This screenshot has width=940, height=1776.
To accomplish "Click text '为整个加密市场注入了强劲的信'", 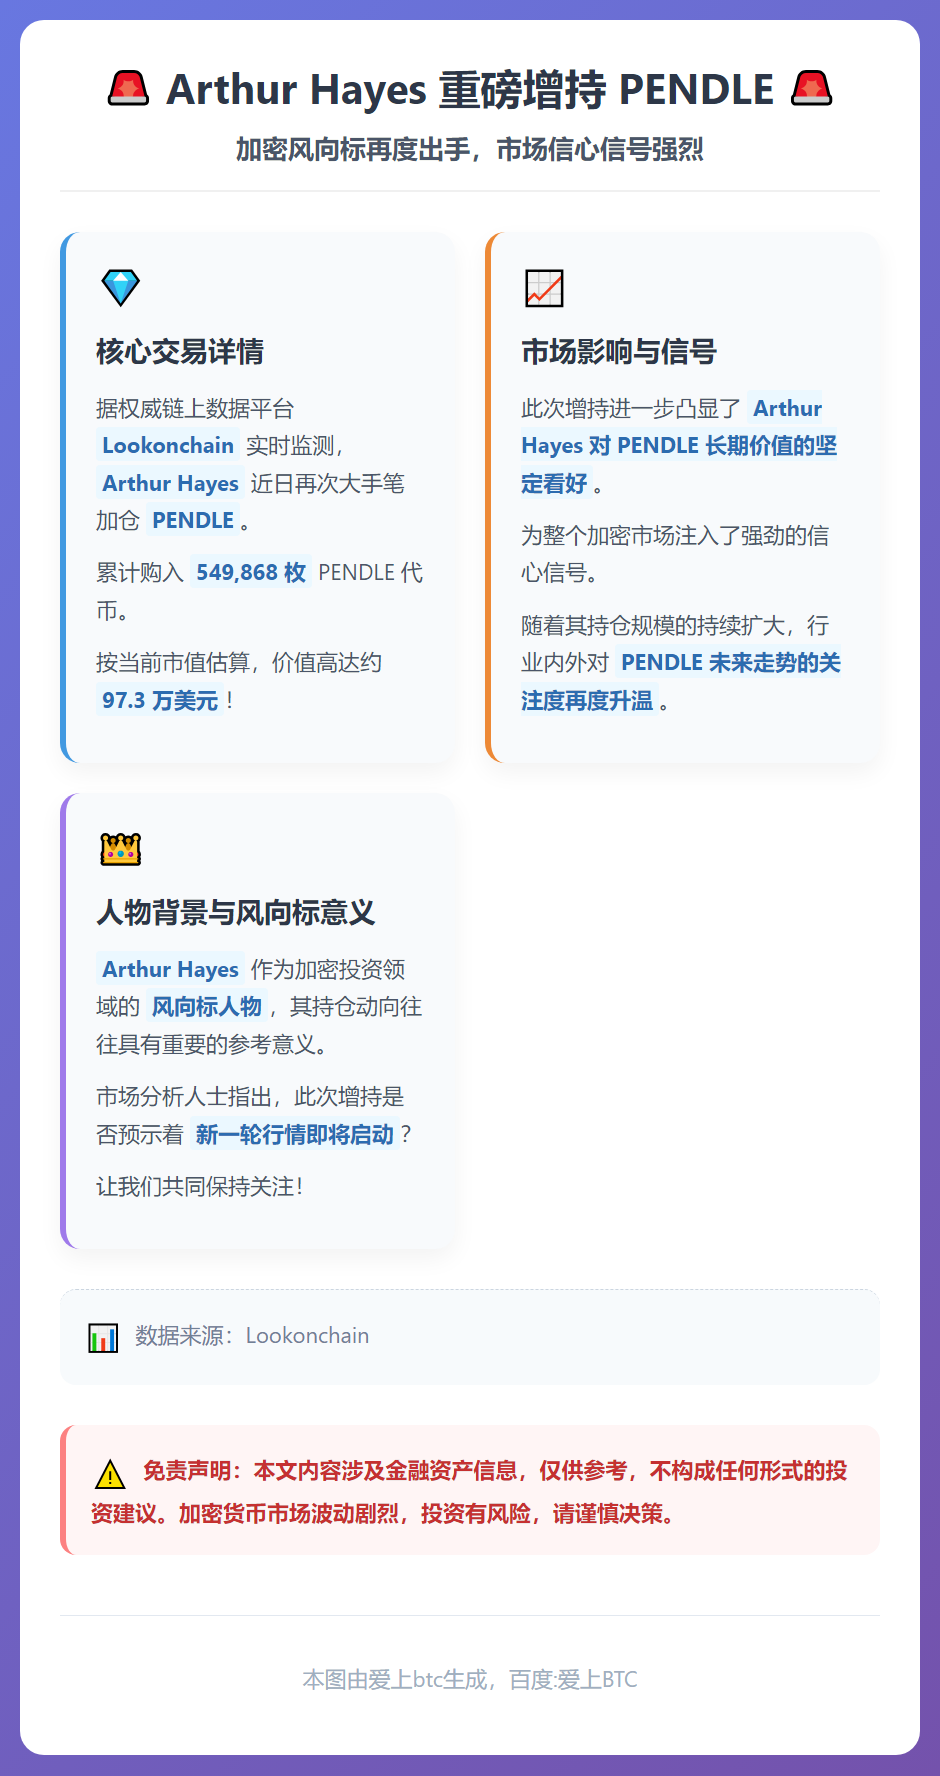I will click(x=675, y=536).
